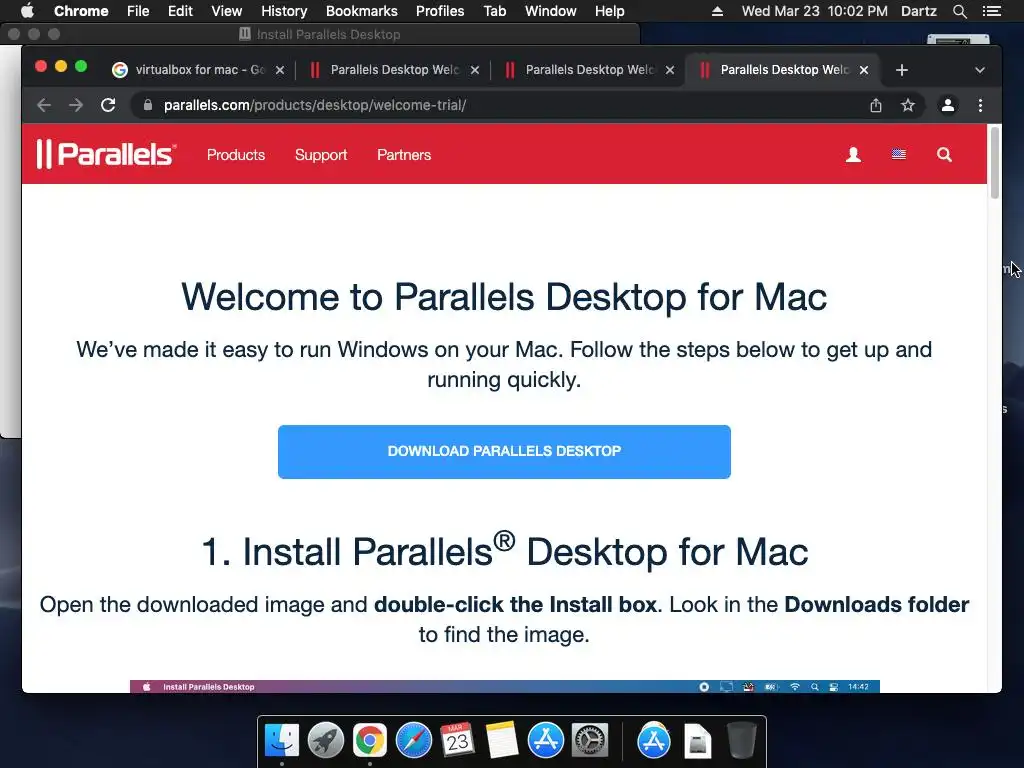
Task: Open Finder from the Dock
Action: coord(281,741)
